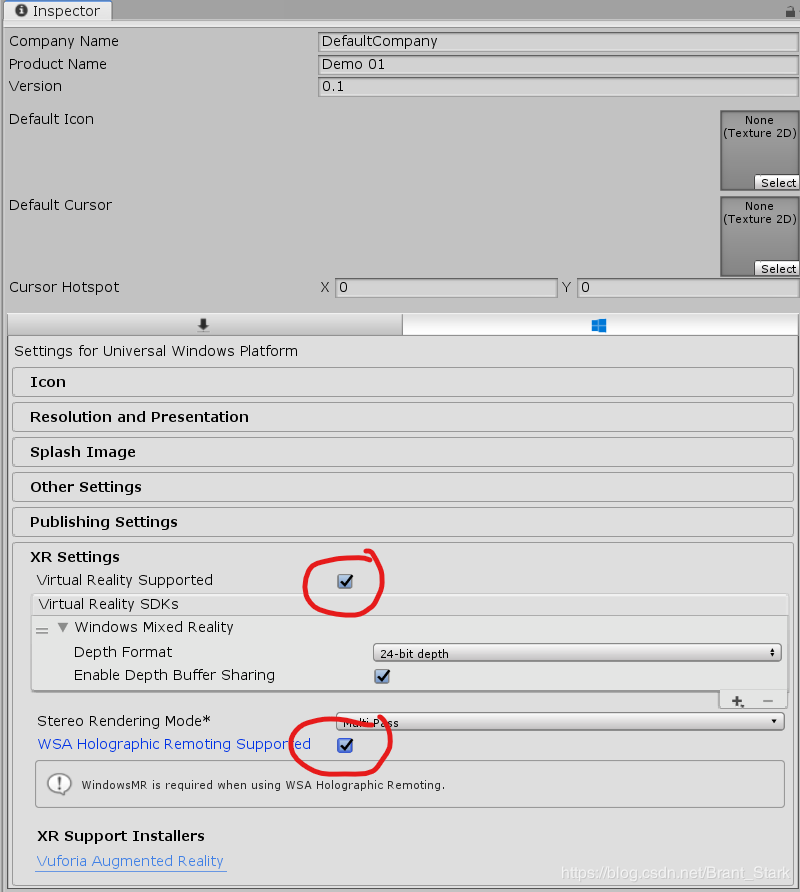The image size is (800, 892).
Task: Open the Depth Format dropdown
Action: point(577,653)
